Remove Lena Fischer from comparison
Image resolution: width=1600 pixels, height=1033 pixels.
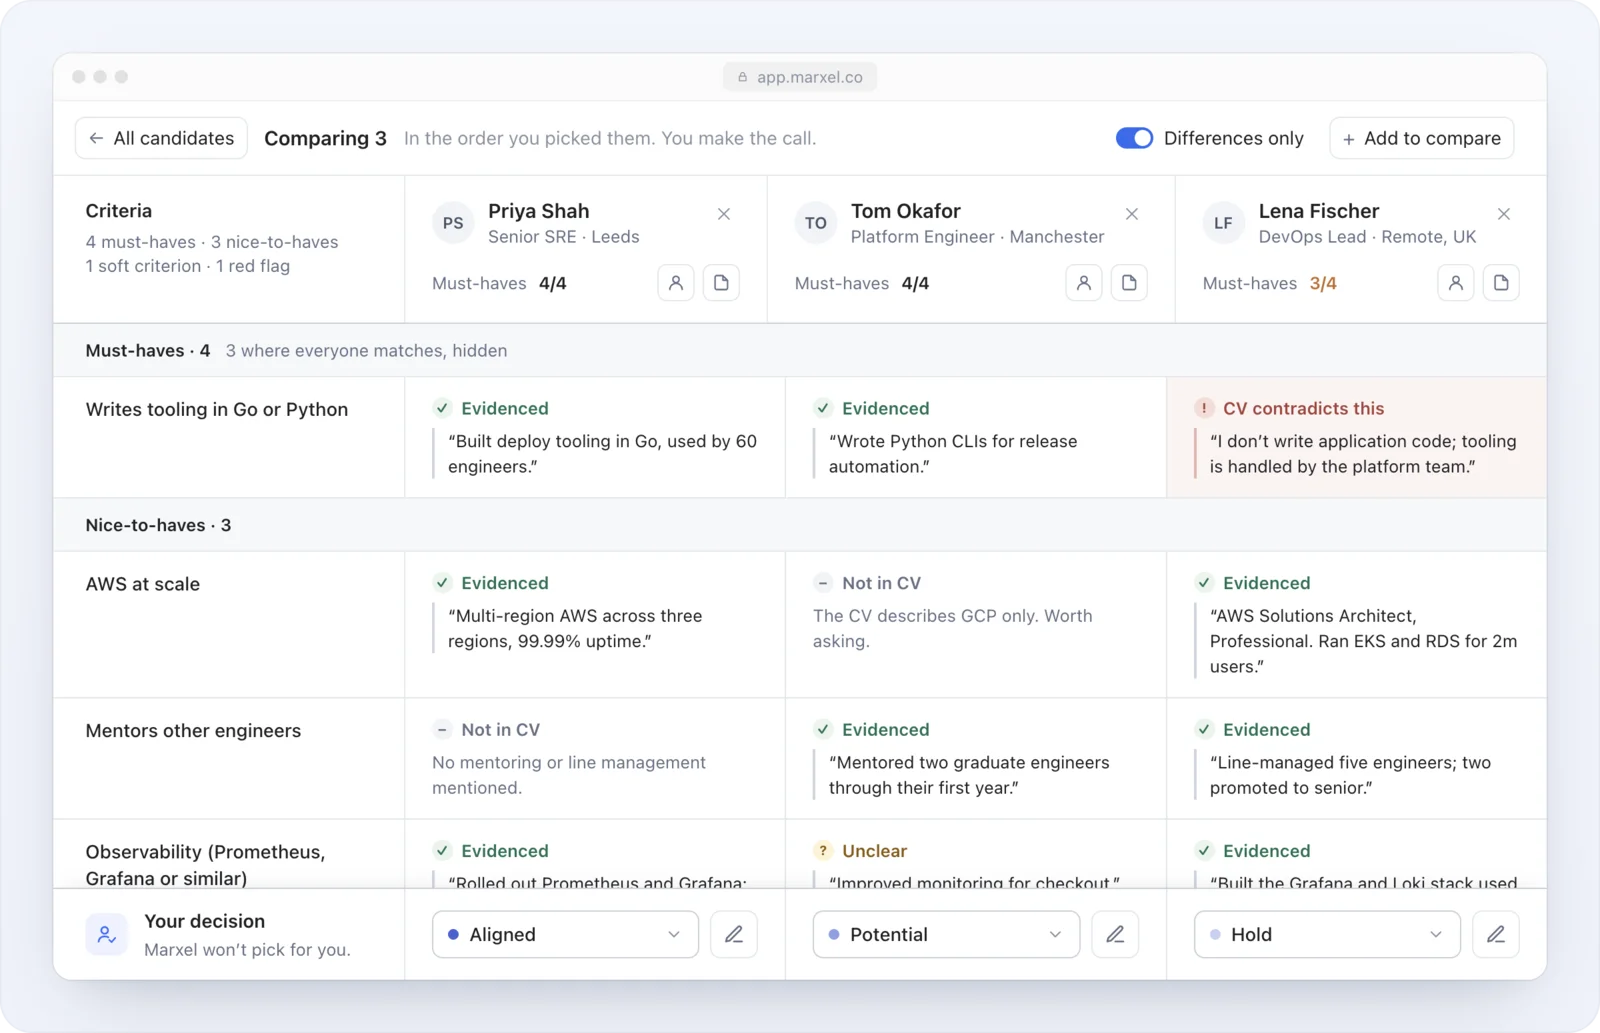1504,214
